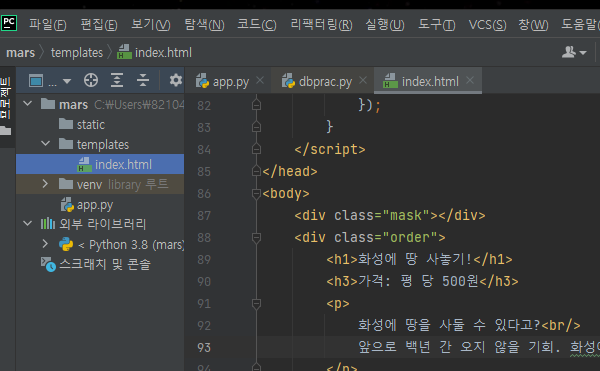Click the collapse all icon in project toolbar
The height and width of the screenshot is (371, 600).
click(143, 80)
